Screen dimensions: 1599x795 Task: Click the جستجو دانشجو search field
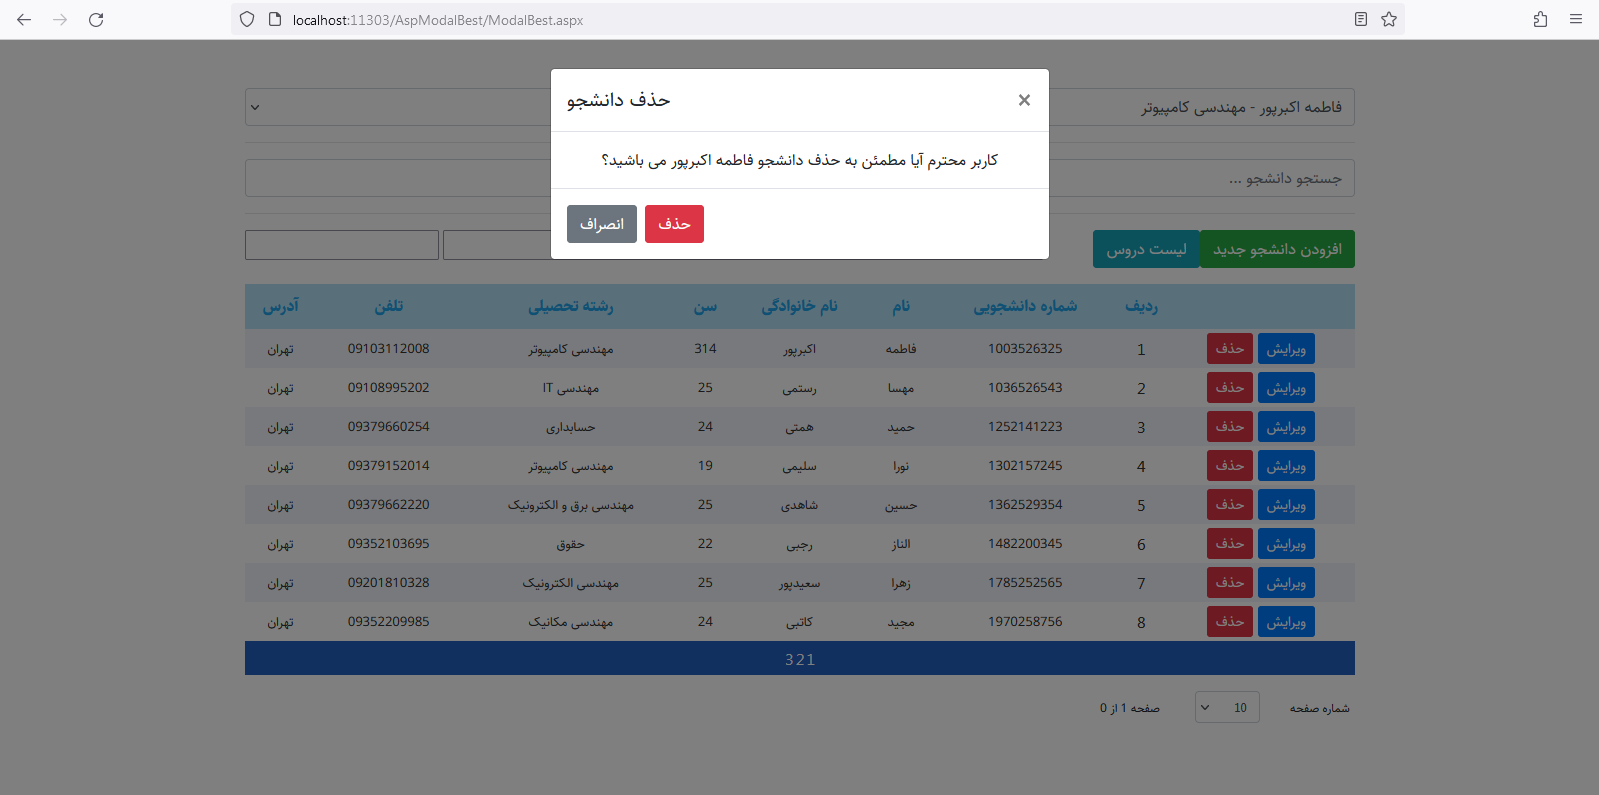click(x=1200, y=178)
